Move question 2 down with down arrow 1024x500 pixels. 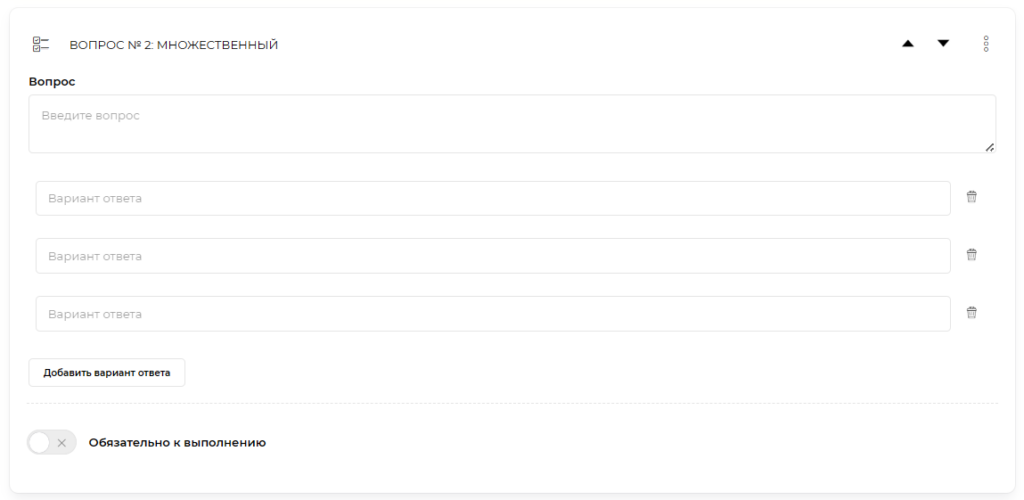[x=943, y=44]
